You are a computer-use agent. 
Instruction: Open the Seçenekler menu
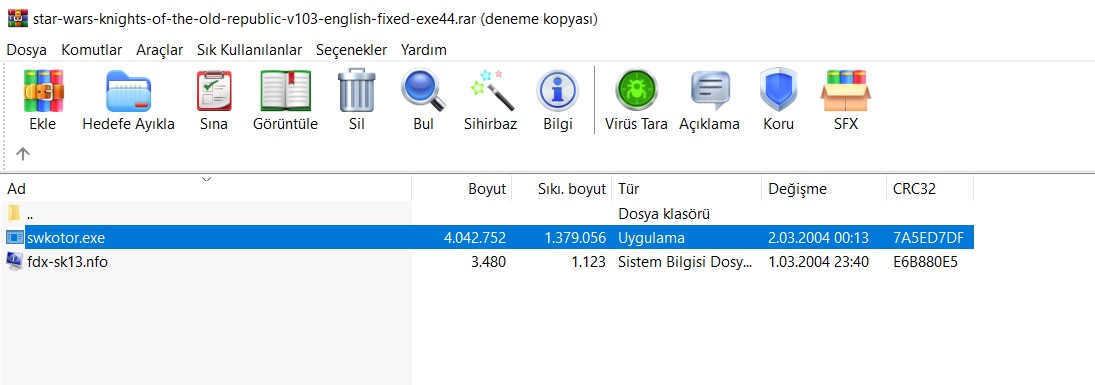(x=351, y=50)
